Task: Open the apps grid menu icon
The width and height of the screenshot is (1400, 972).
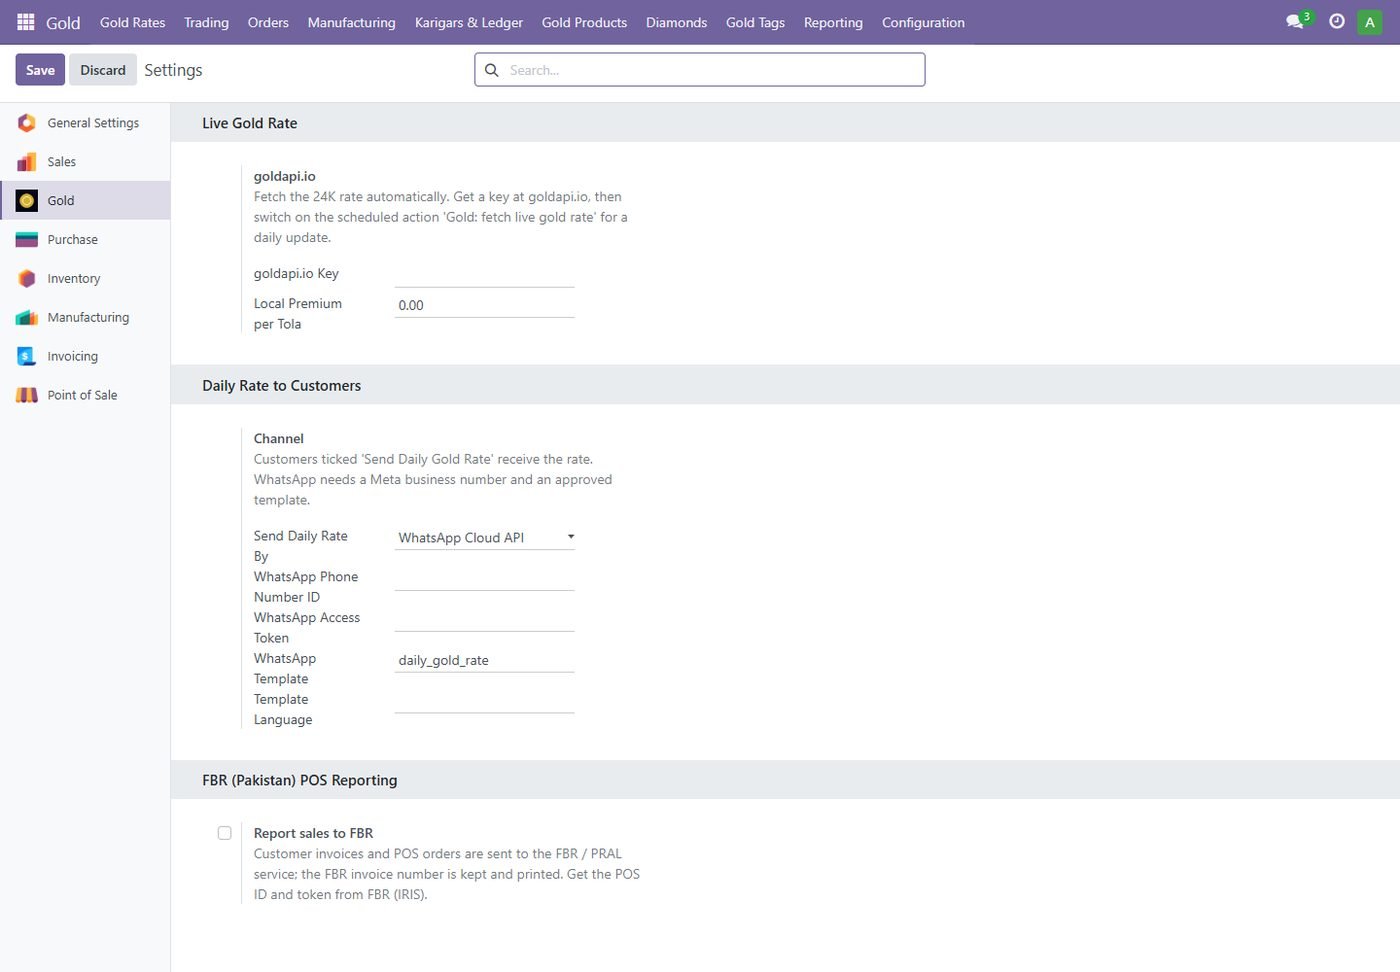Action: tap(26, 22)
